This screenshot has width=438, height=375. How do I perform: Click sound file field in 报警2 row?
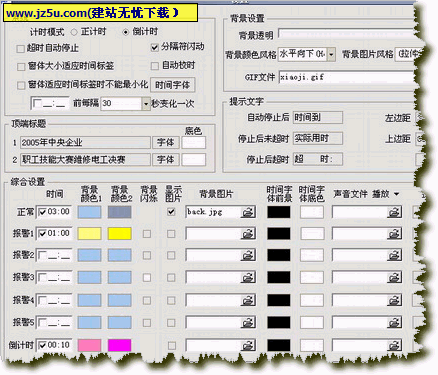click(360, 256)
